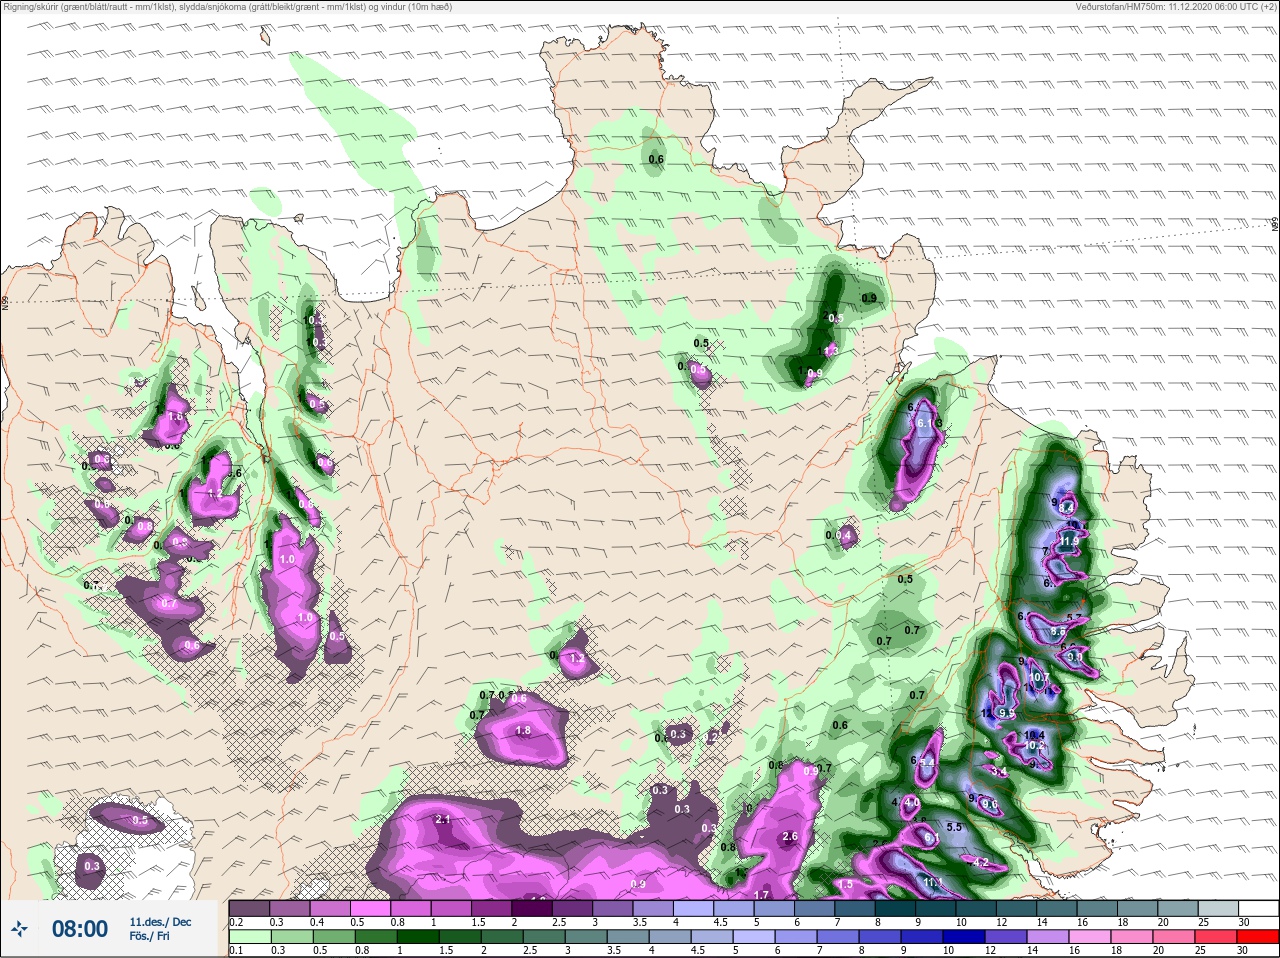Select the white upper legend swatch labeled 30
Screen dimensions: 1280x958
pyautogui.click(x=1258, y=907)
